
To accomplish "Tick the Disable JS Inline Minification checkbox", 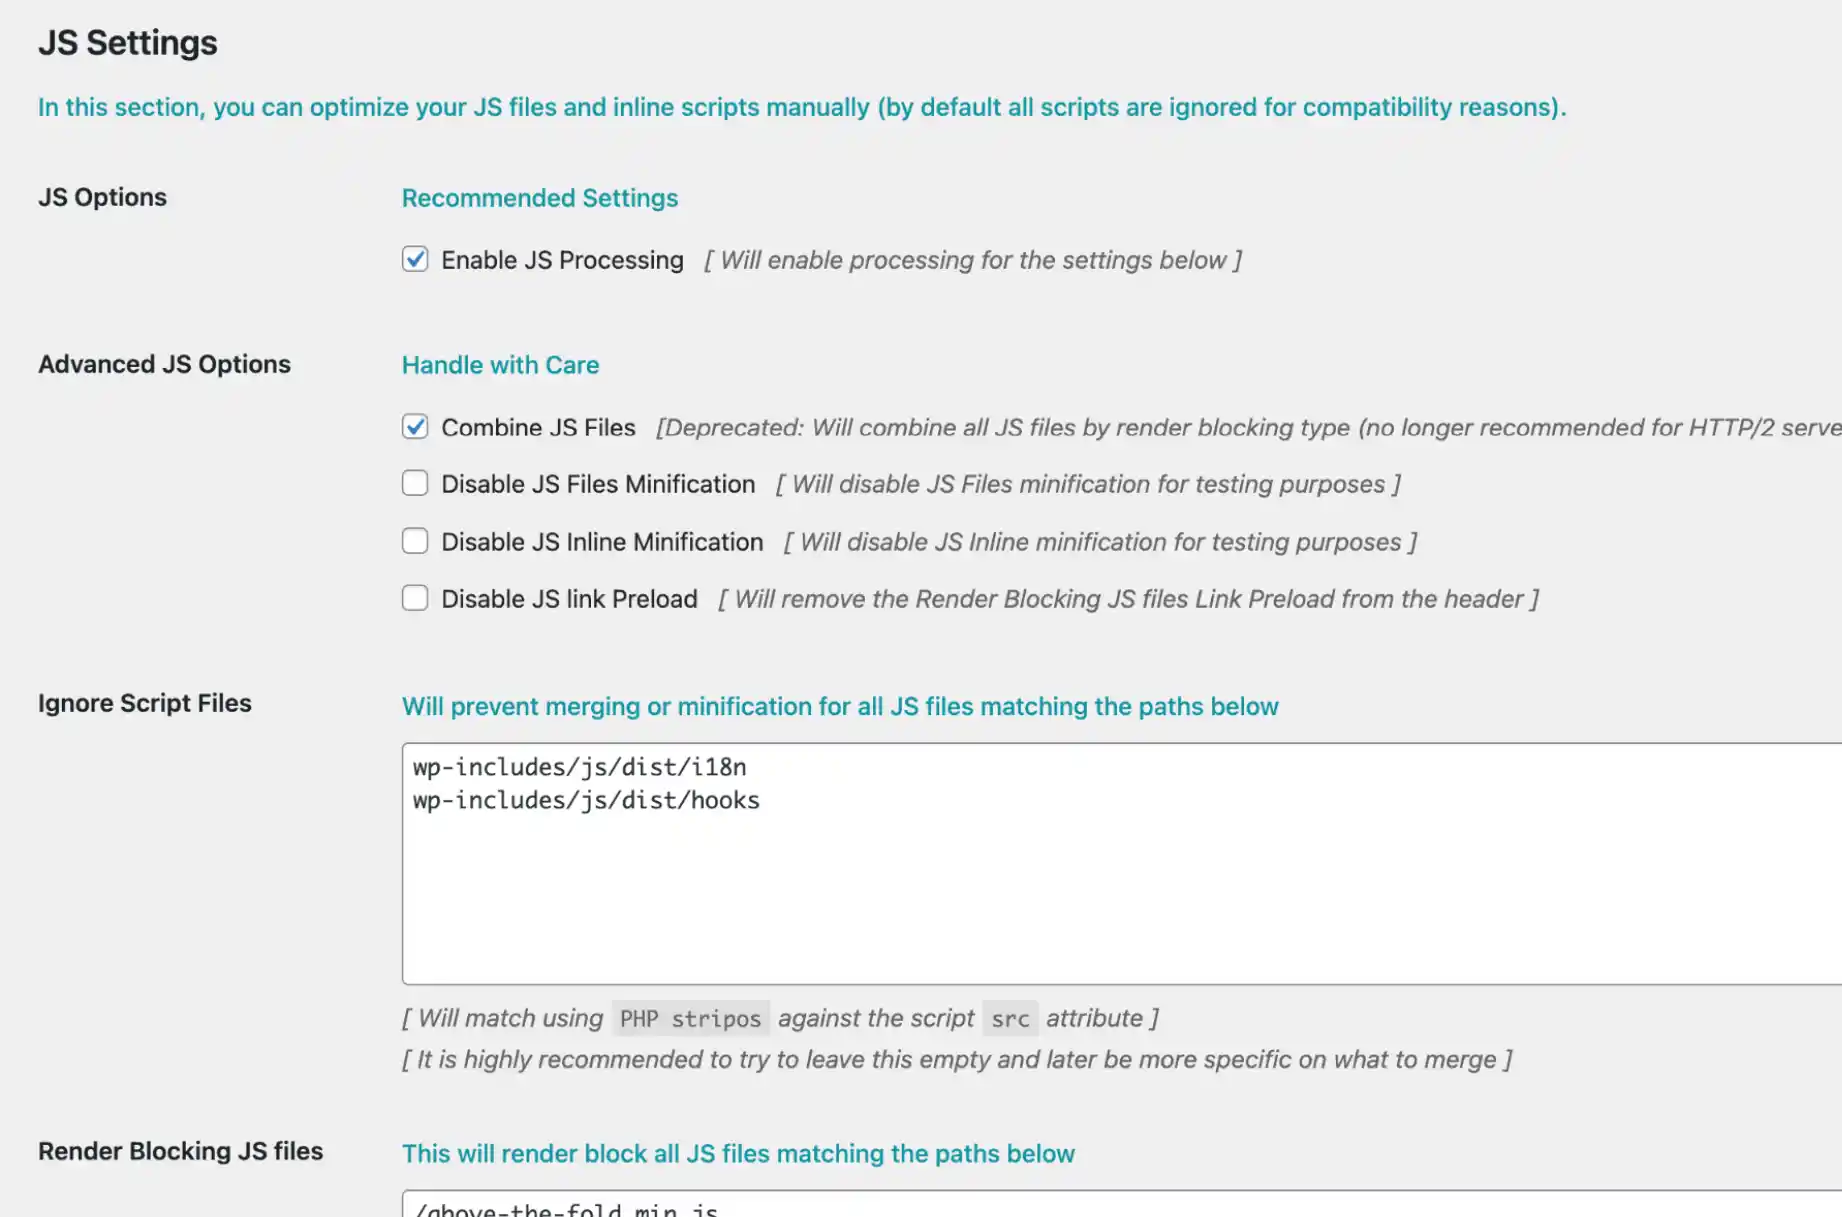I will (x=415, y=541).
